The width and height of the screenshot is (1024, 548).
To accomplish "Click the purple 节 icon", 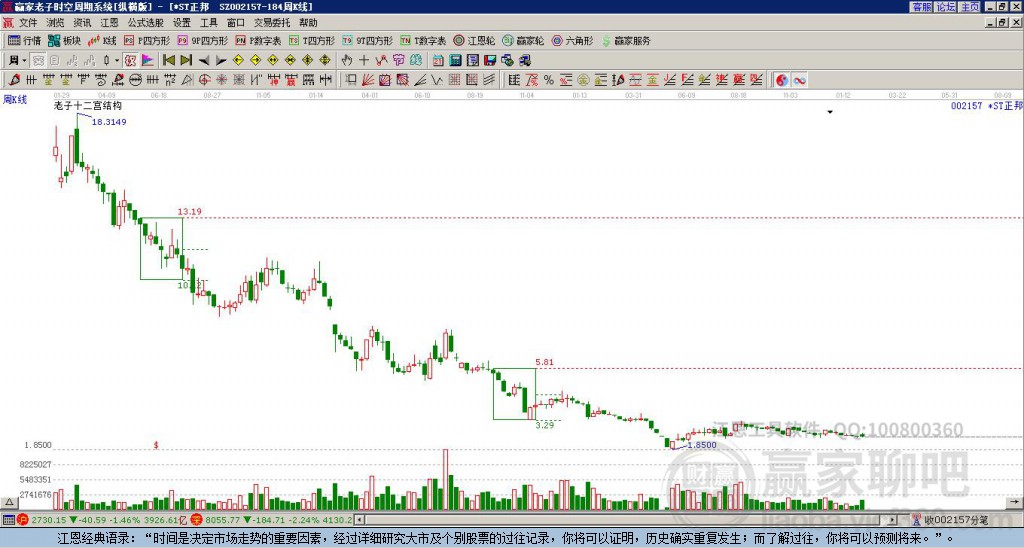I will pyautogui.click(x=398, y=60).
